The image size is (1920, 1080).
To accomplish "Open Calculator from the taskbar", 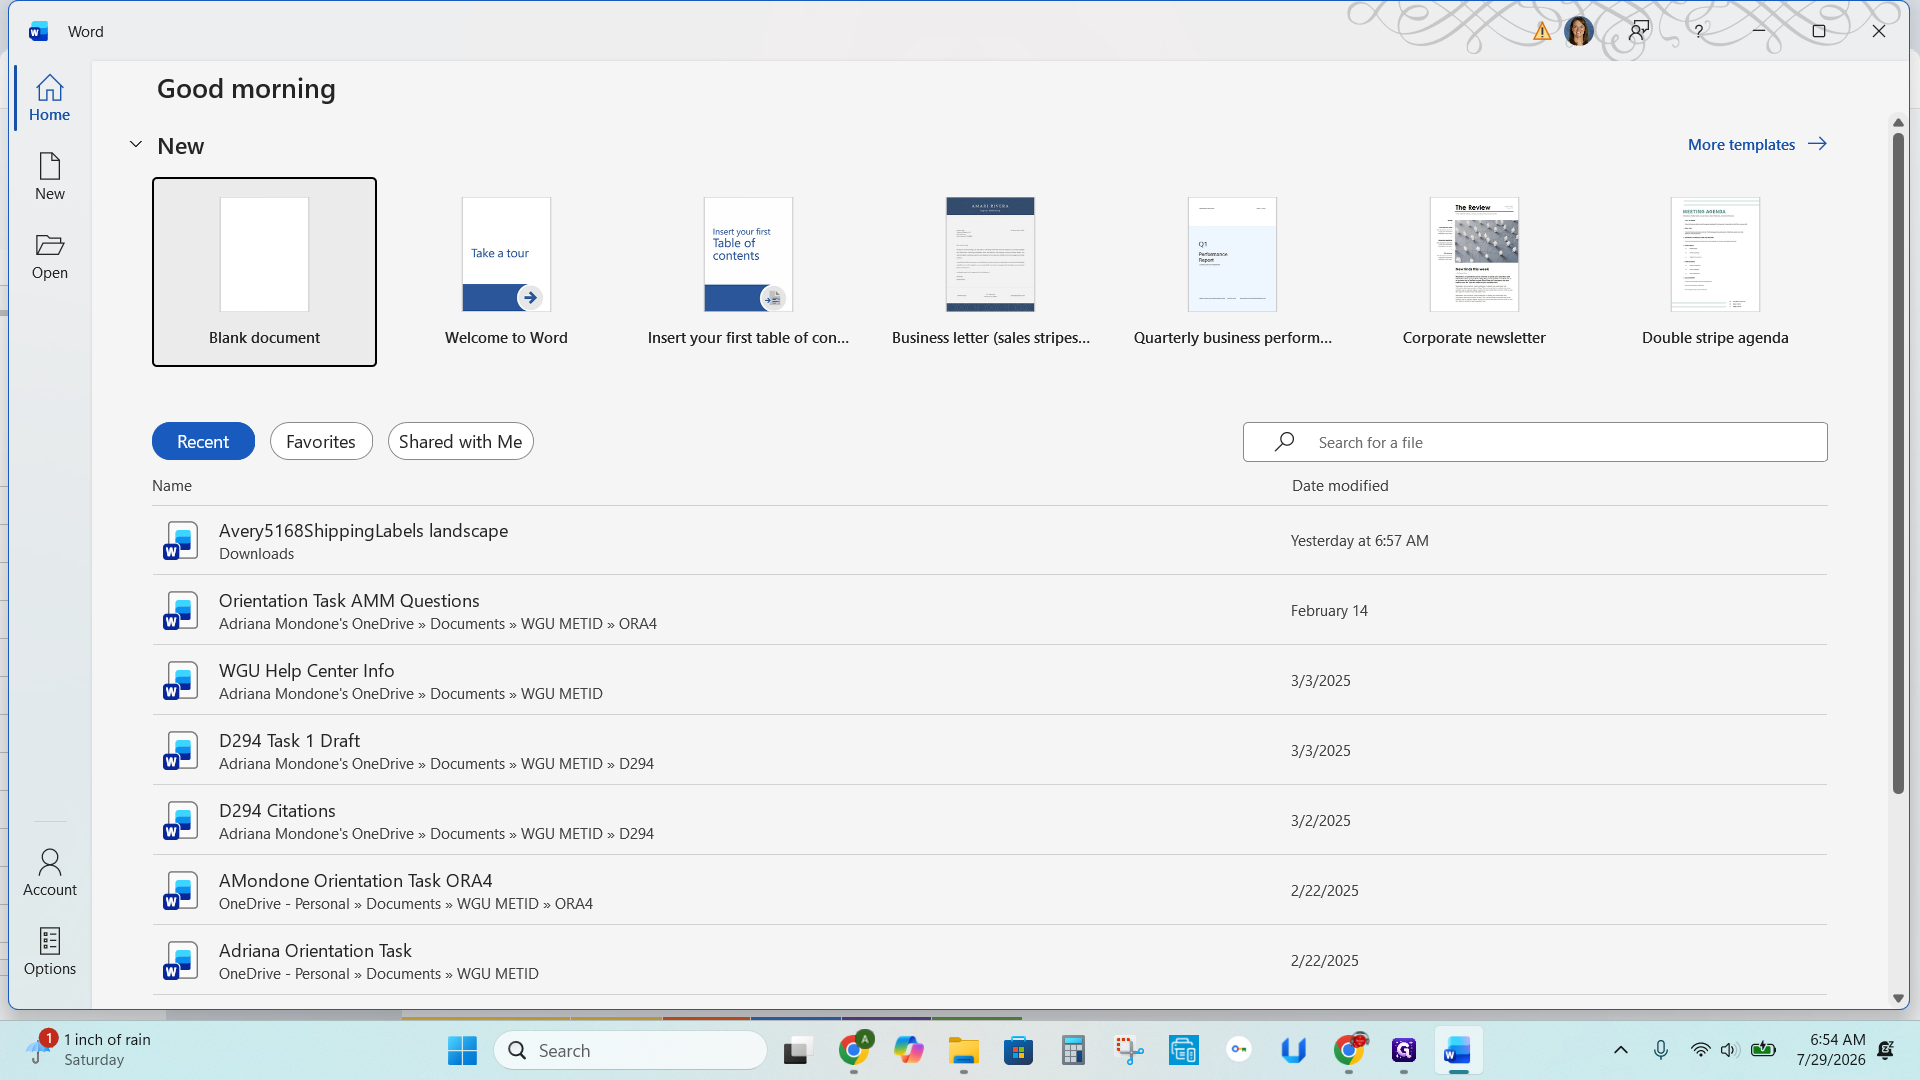I will tap(1073, 1050).
